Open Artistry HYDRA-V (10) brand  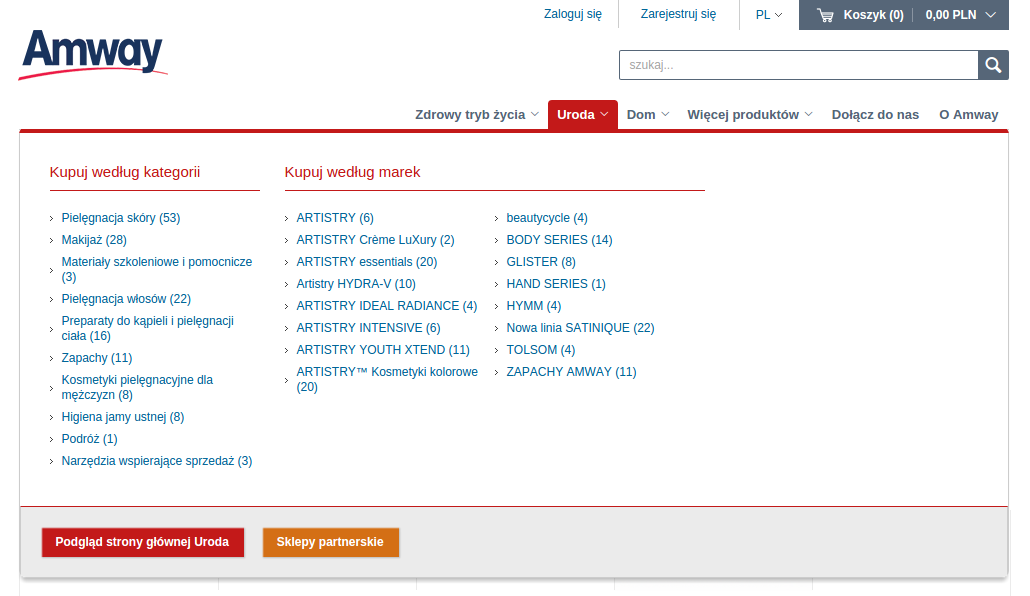point(356,284)
